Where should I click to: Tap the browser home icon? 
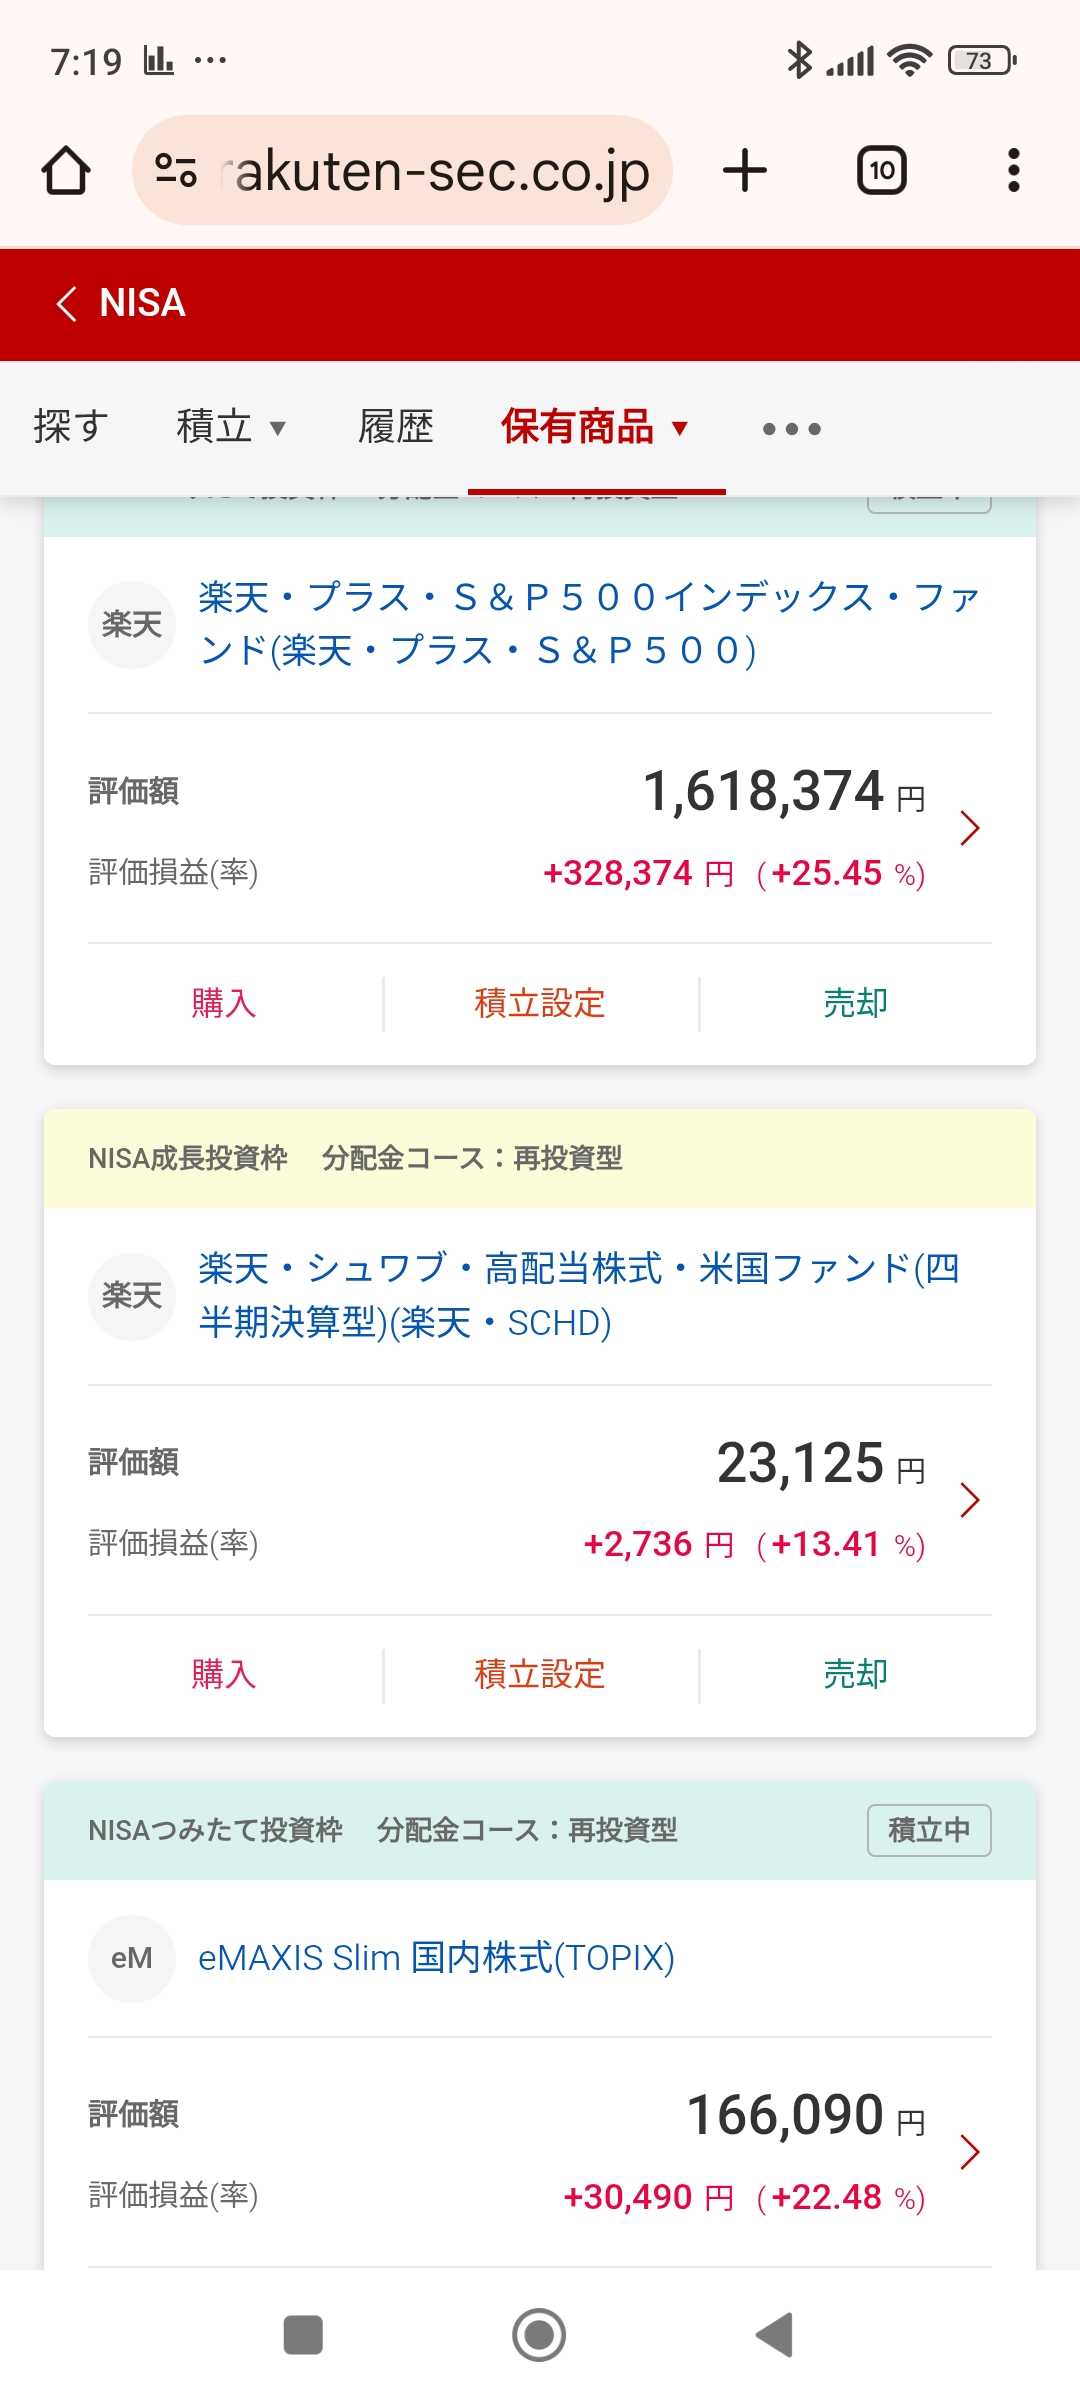pos(66,171)
